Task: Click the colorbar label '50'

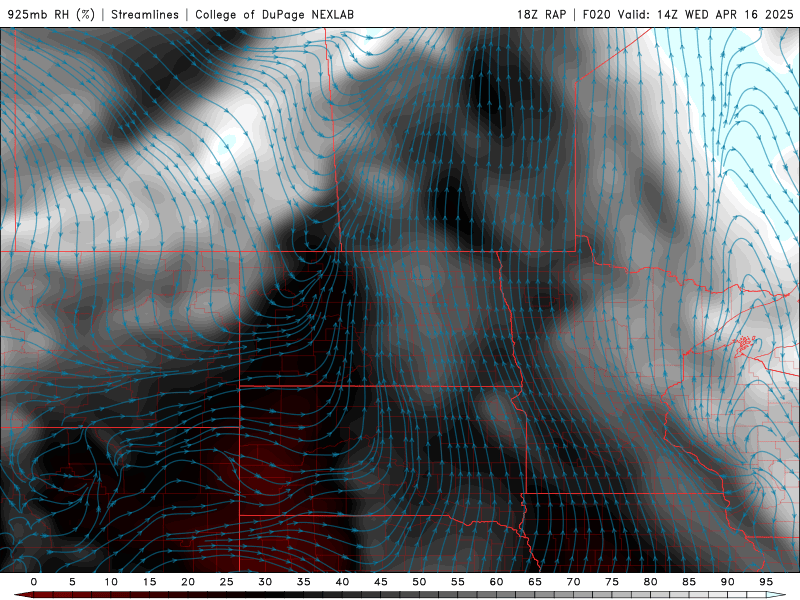Action: (419, 582)
